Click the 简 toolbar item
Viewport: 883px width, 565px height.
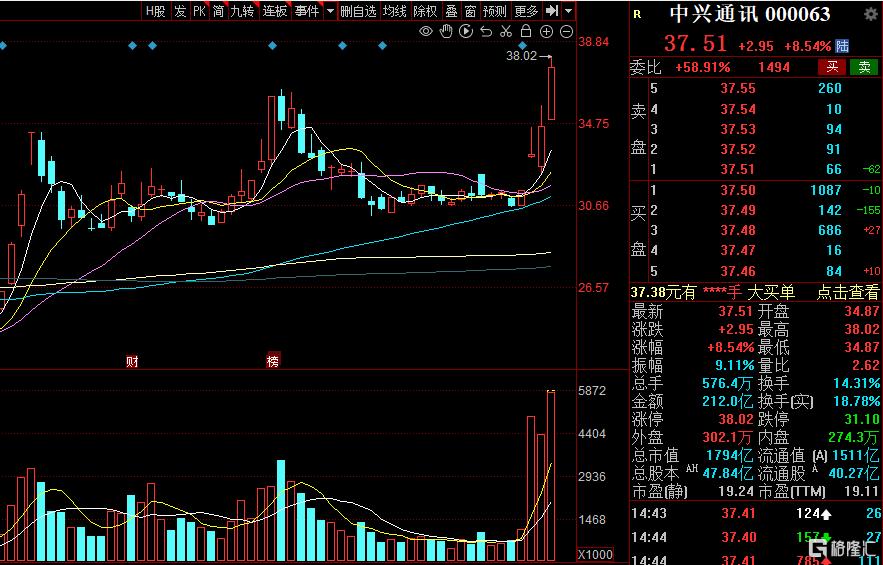218,11
